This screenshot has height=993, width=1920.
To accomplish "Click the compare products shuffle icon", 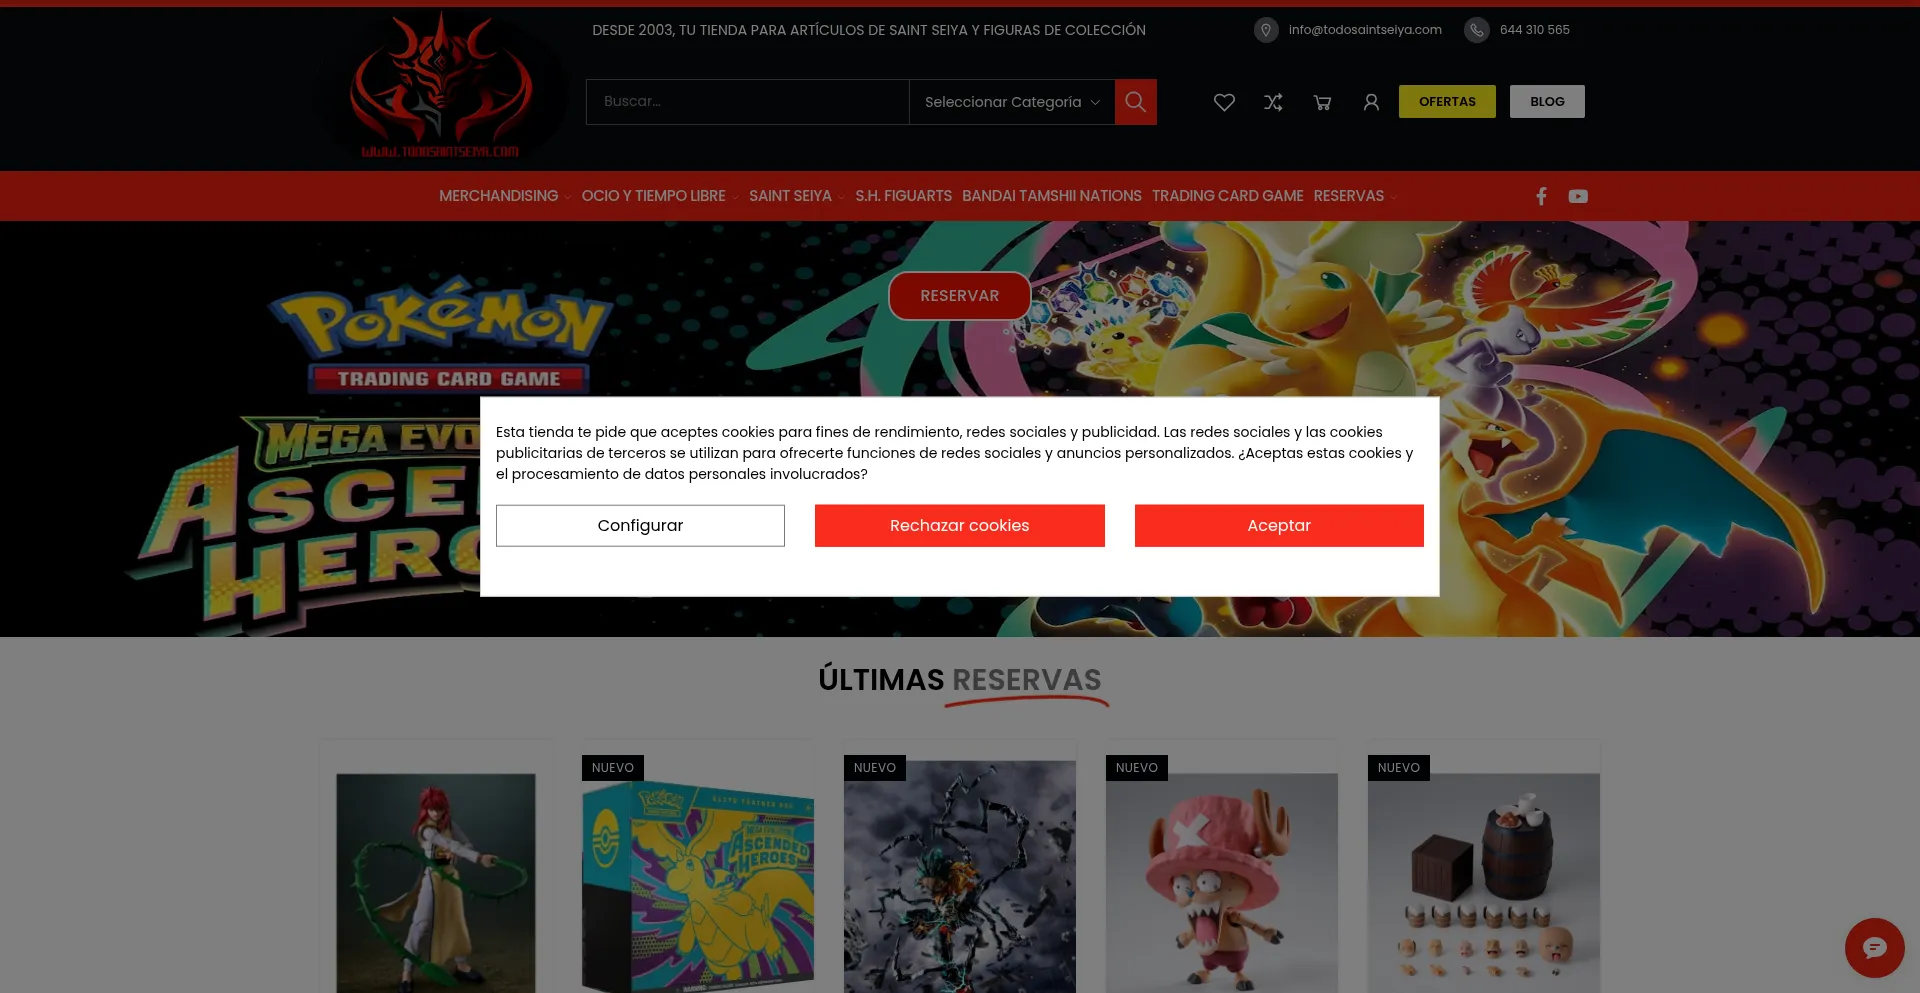I will [x=1273, y=102].
